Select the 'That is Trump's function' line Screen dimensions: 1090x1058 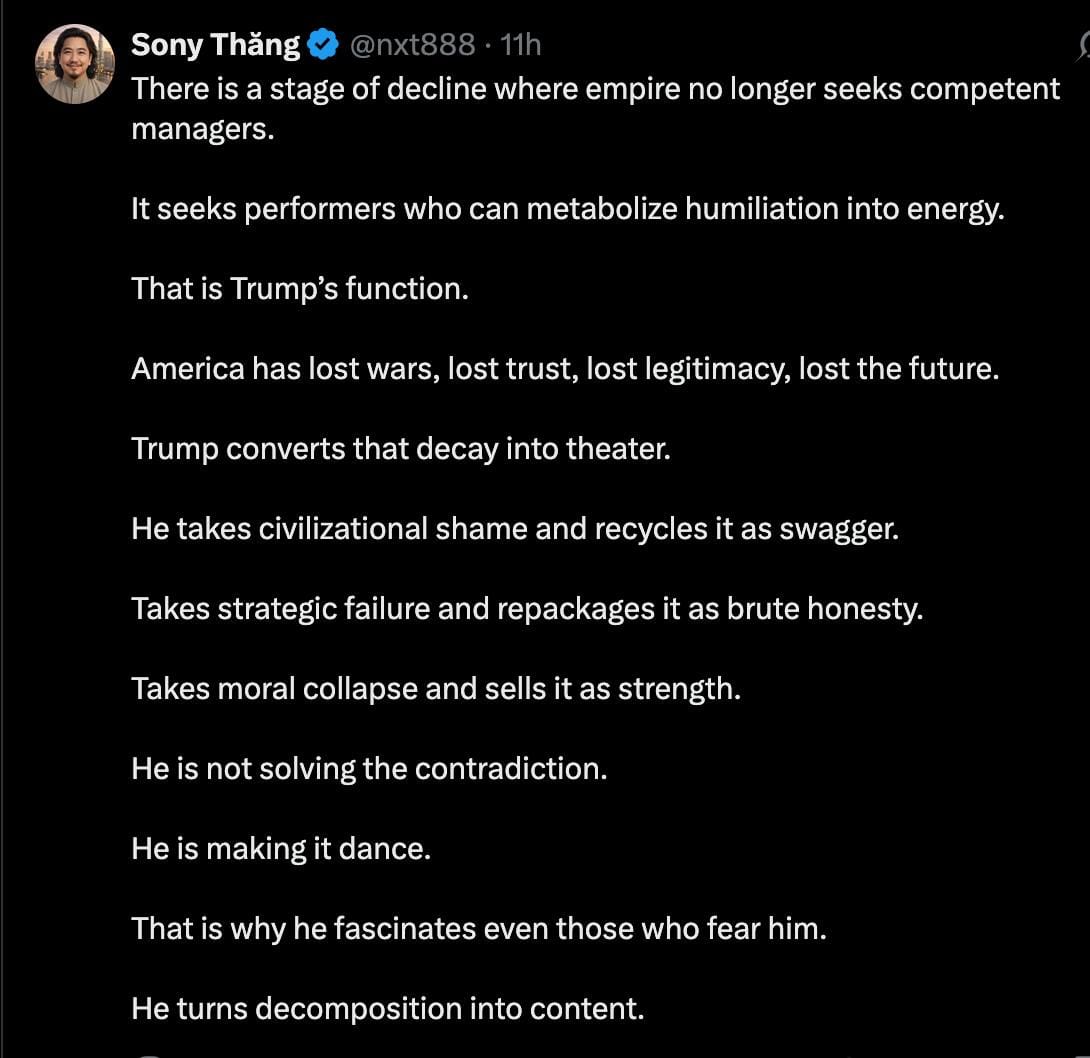[300, 288]
